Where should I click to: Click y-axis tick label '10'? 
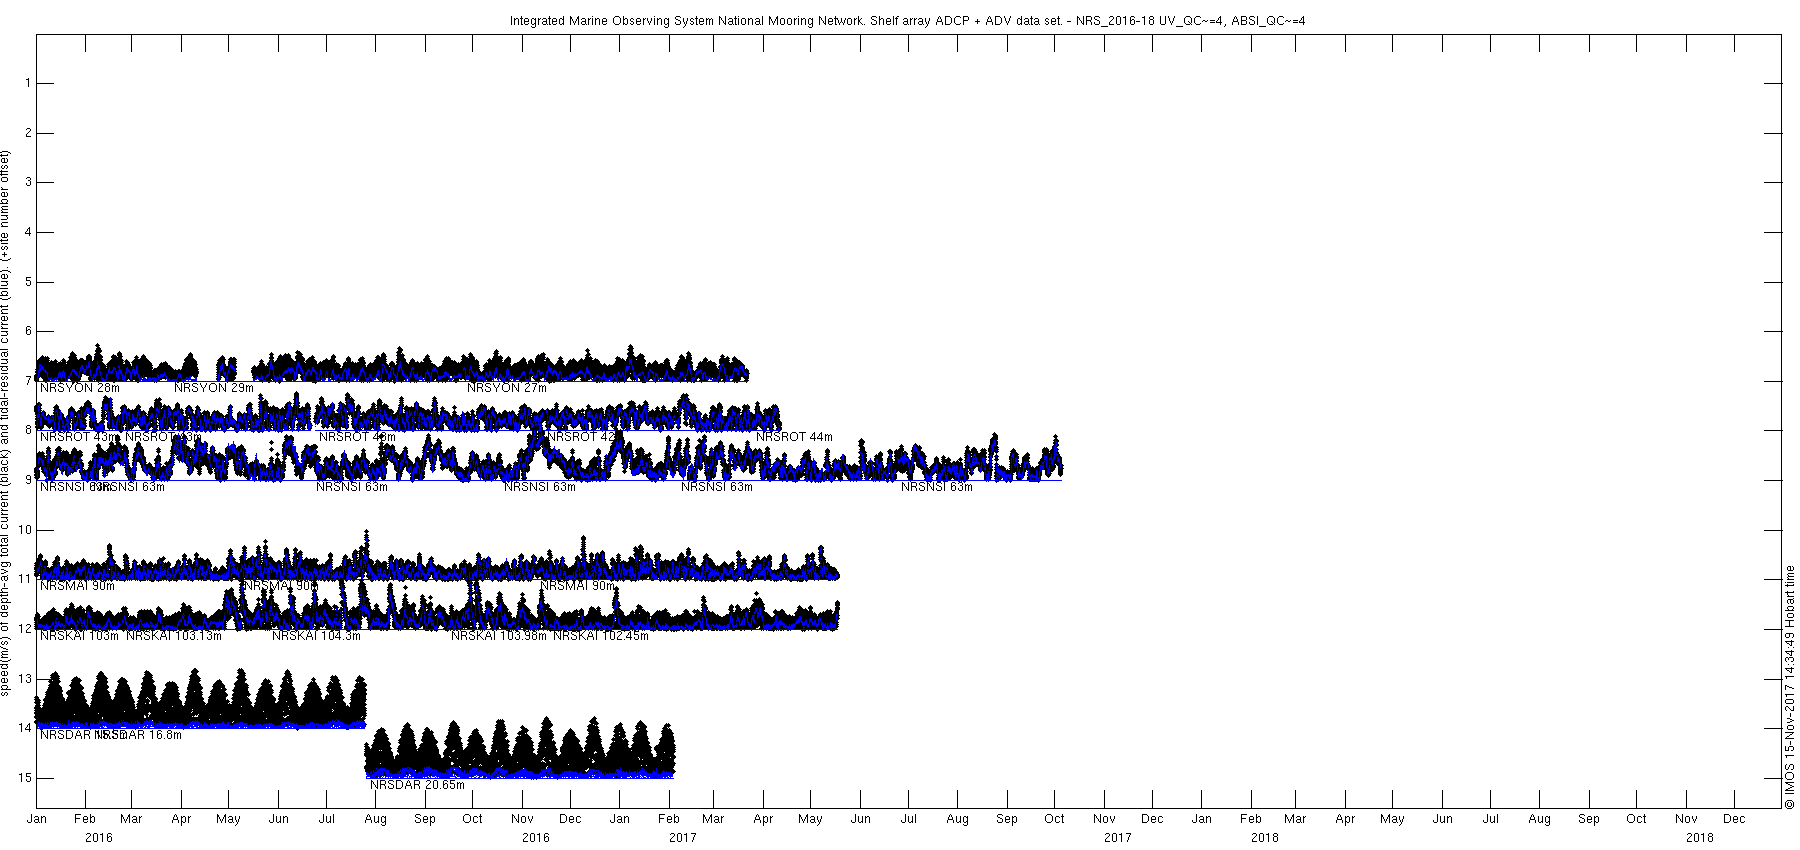tap(26, 530)
